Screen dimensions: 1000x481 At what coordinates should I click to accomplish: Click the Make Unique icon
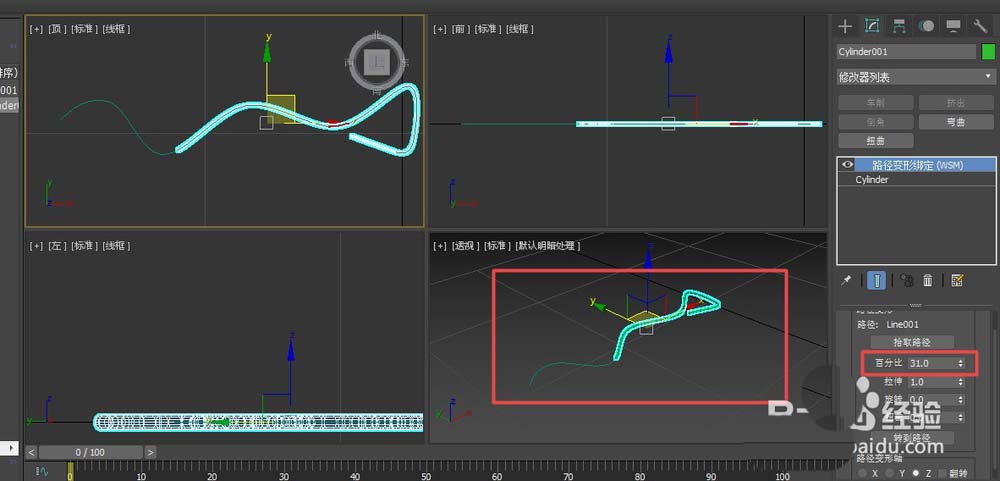906,281
